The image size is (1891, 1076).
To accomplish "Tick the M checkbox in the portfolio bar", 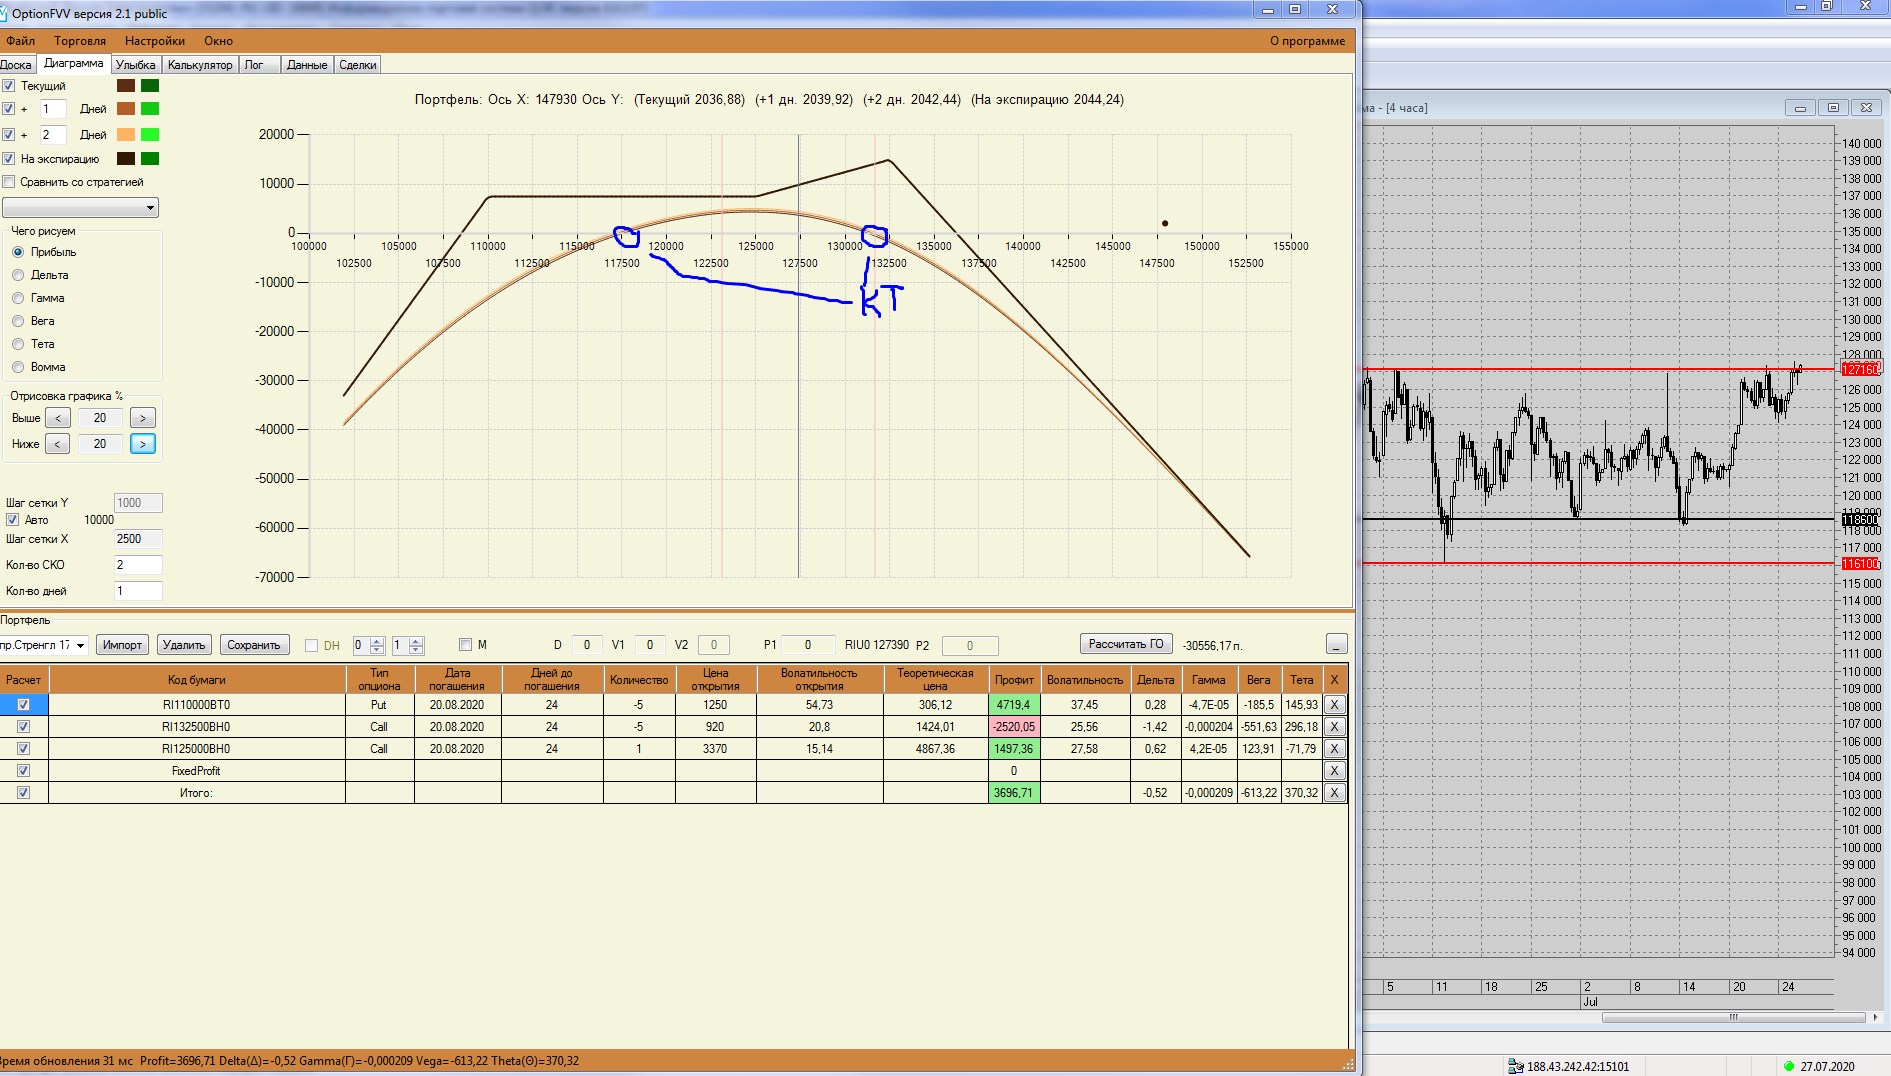I will click(x=465, y=645).
